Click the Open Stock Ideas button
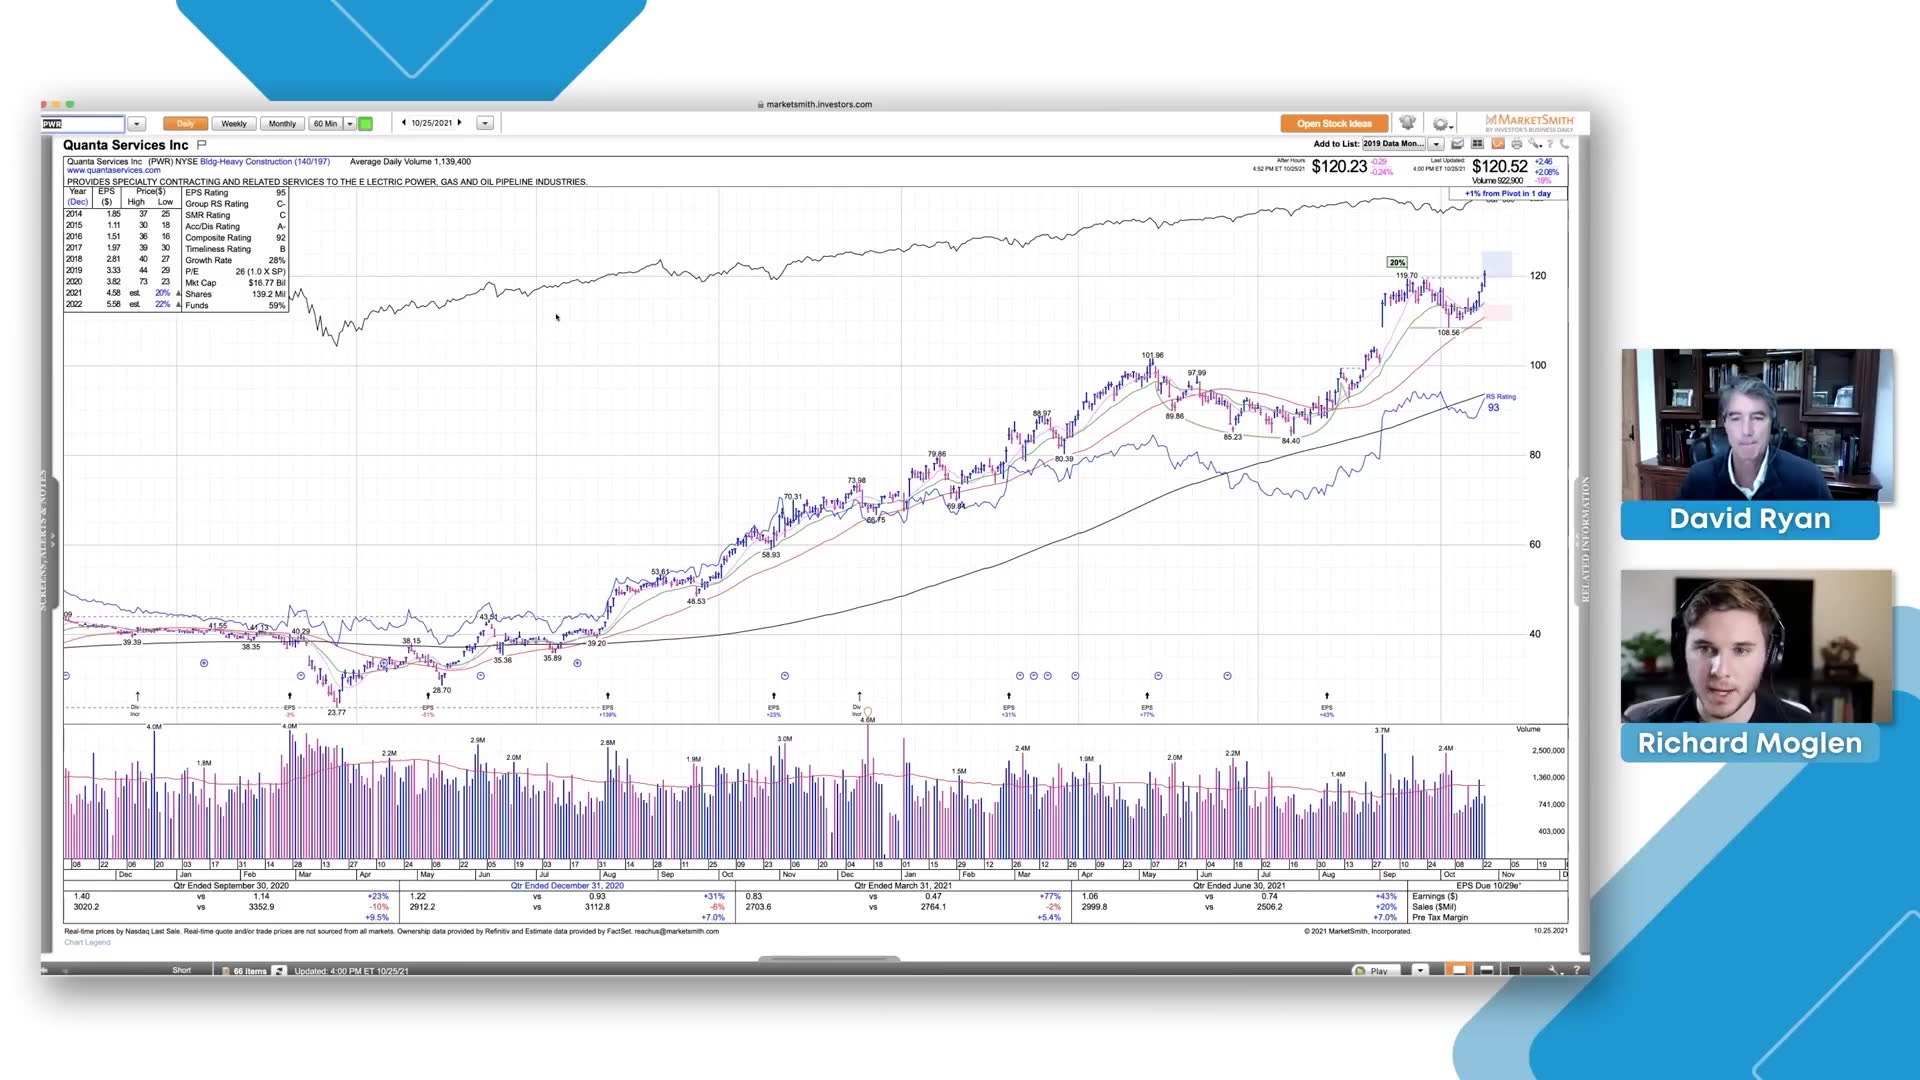The width and height of the screenshot is (1920, 1080). click(x=1334, y=124)
